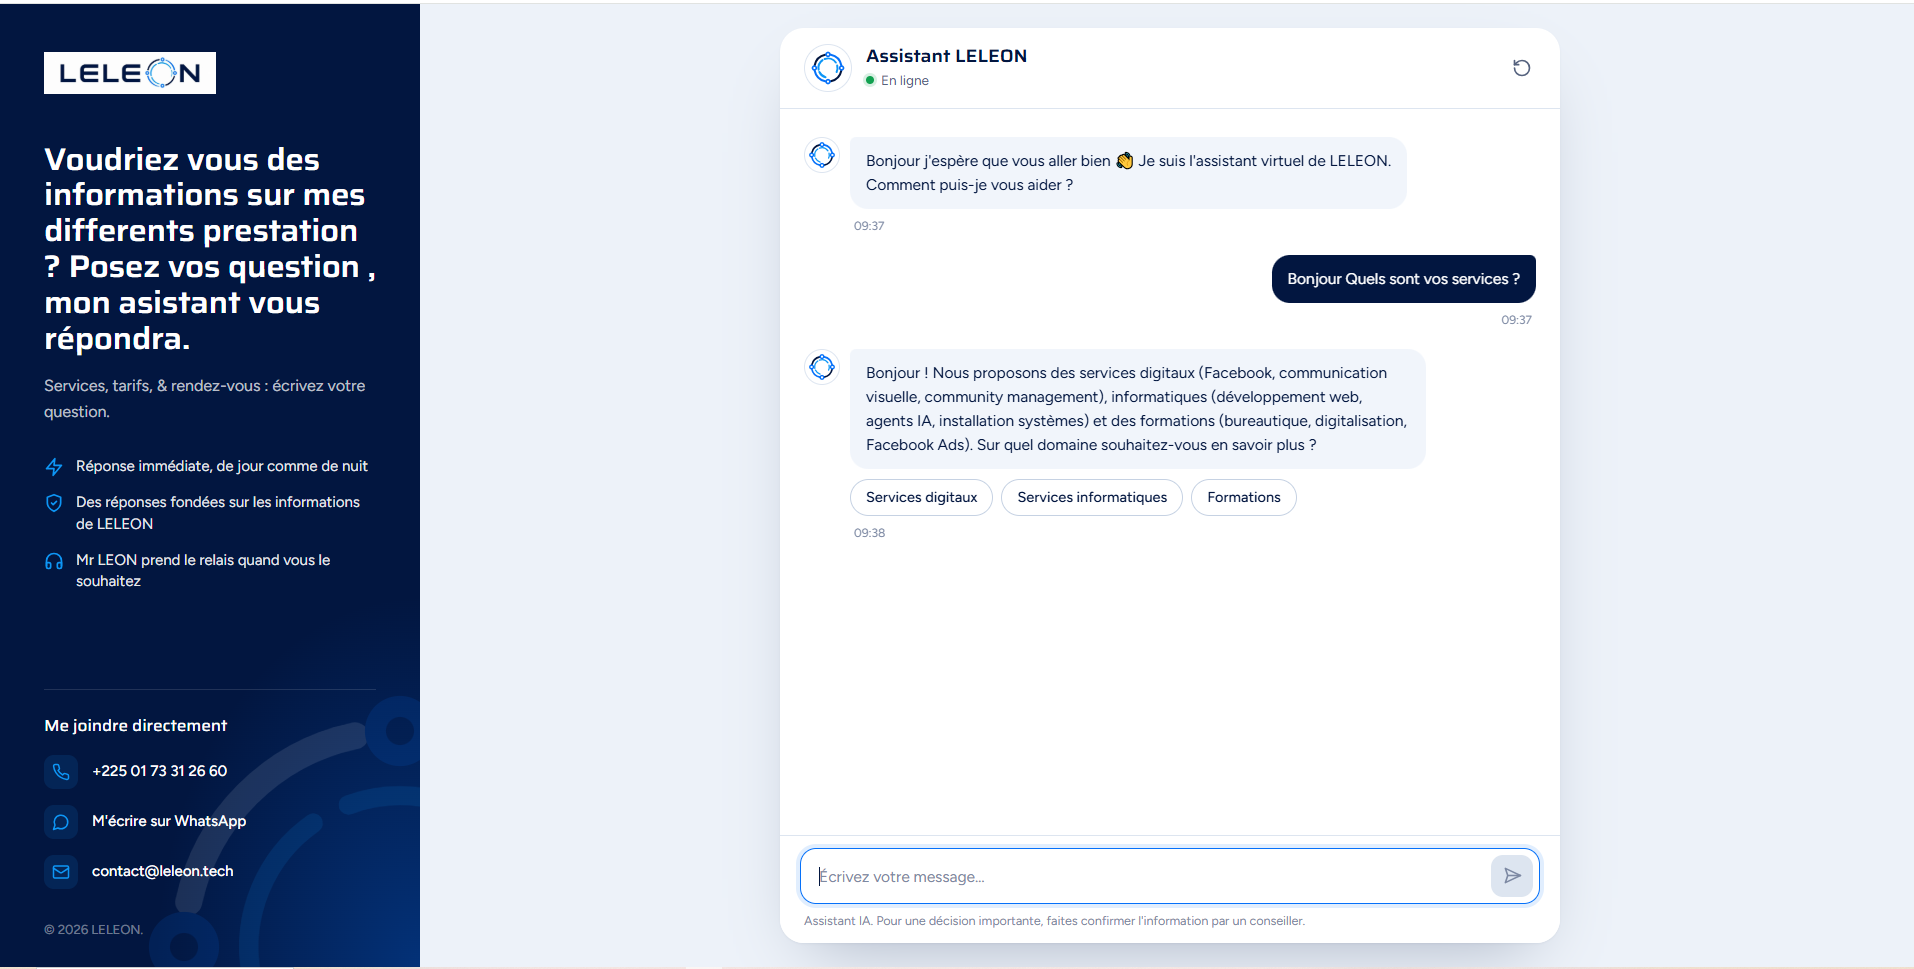The height and width of the screenshot is (969, 1914).
Task: Click the 'Mr LEON prend le relais' text
Action: (x=203, y=570)
